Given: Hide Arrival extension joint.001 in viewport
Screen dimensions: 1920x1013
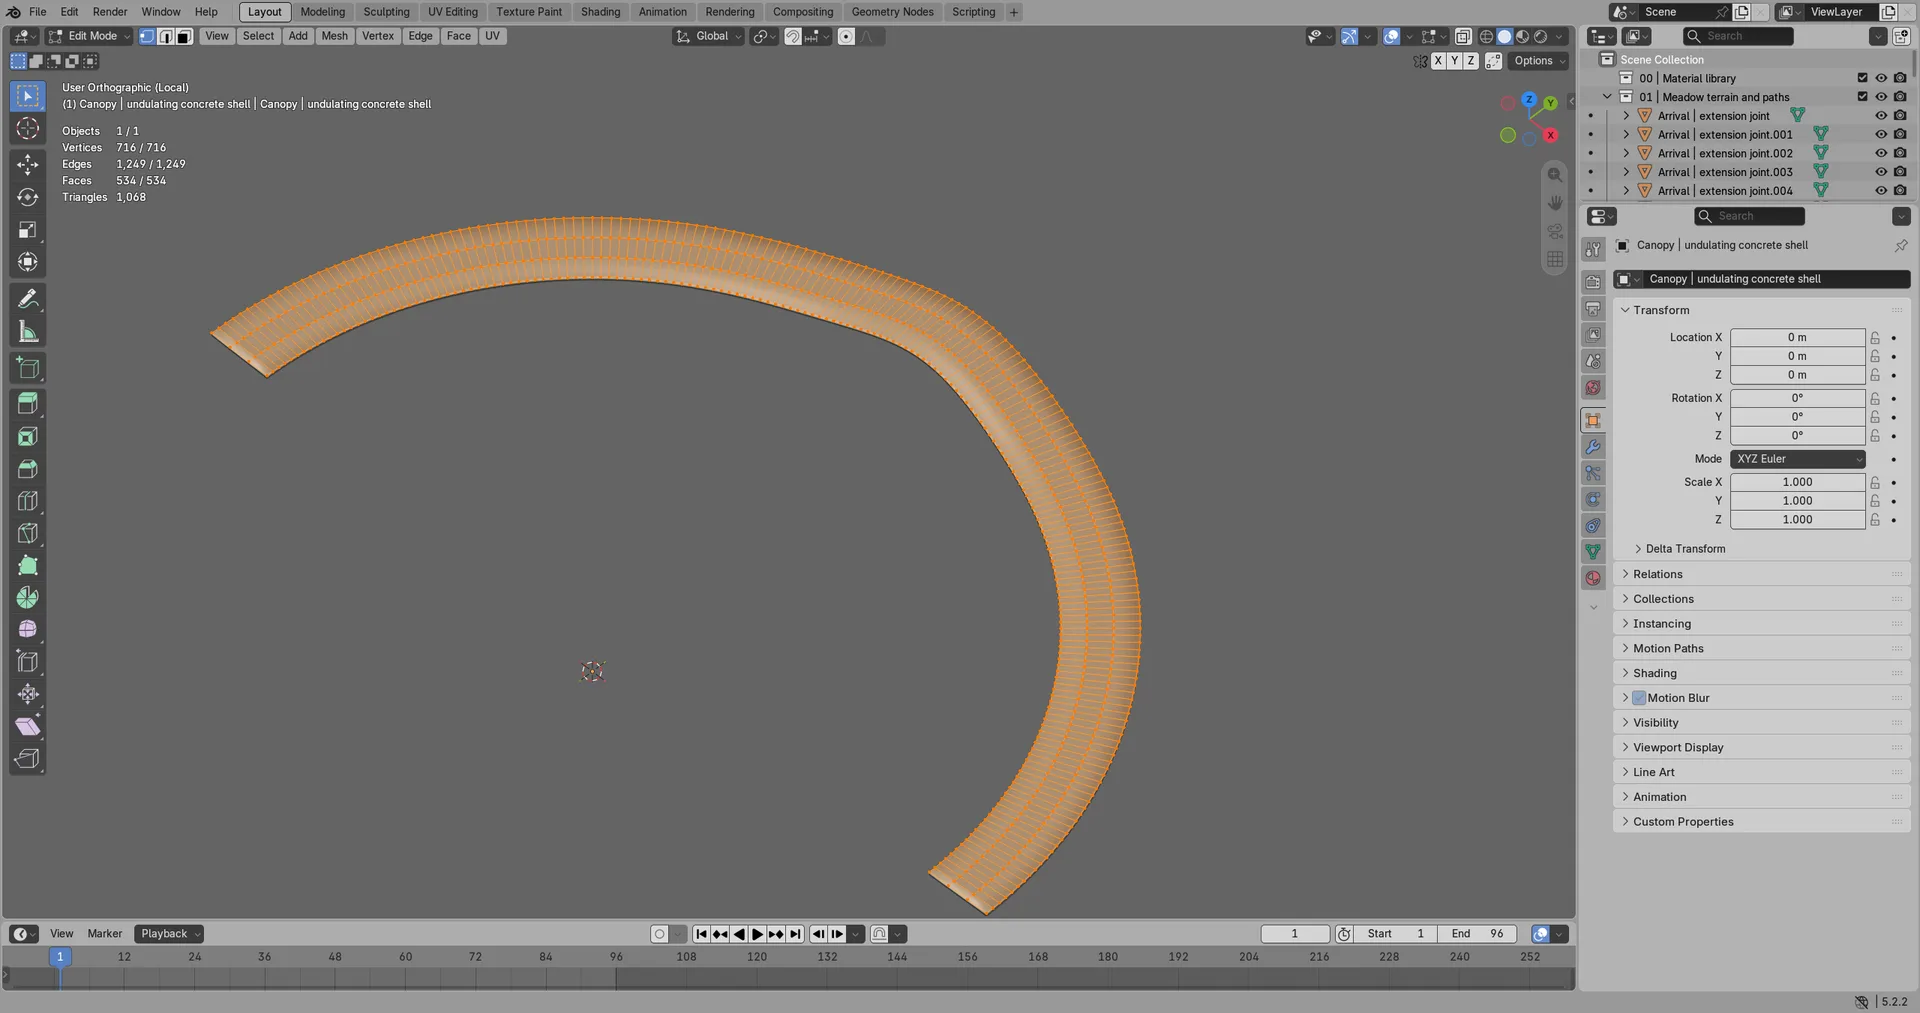Looking at the screenshot, I should click(x=1881, y=134).
